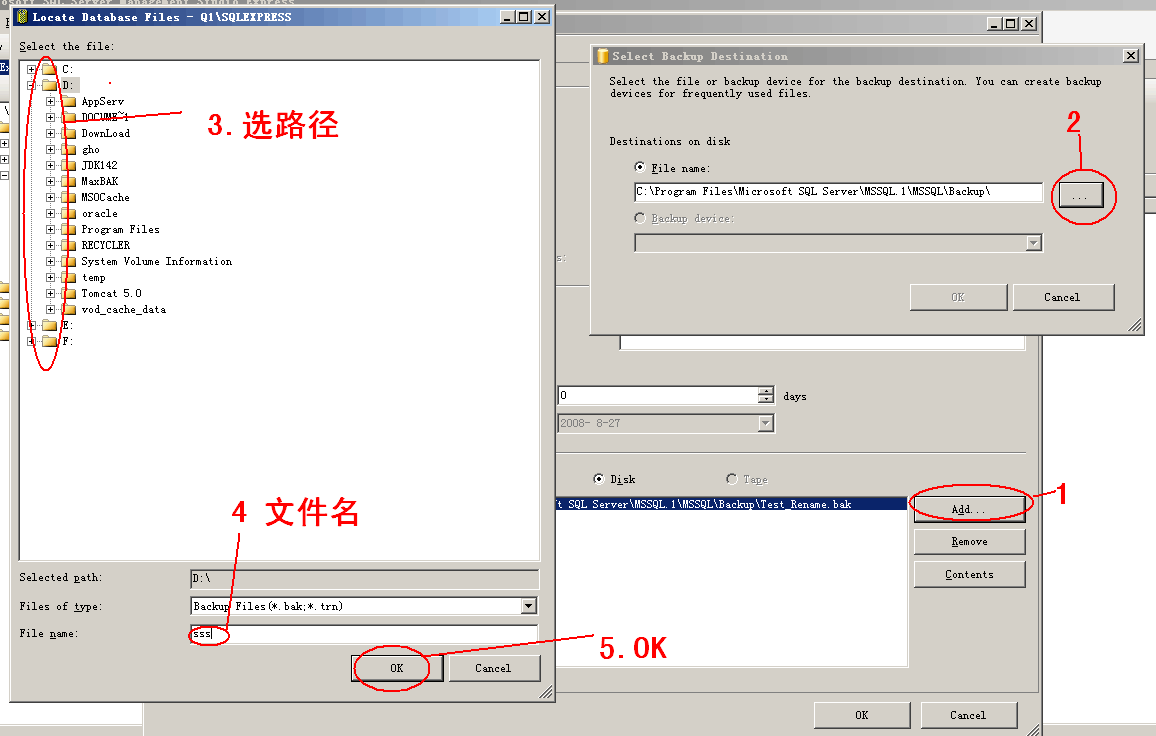Click OK in Locate Database Files dialog

[397, 668]
